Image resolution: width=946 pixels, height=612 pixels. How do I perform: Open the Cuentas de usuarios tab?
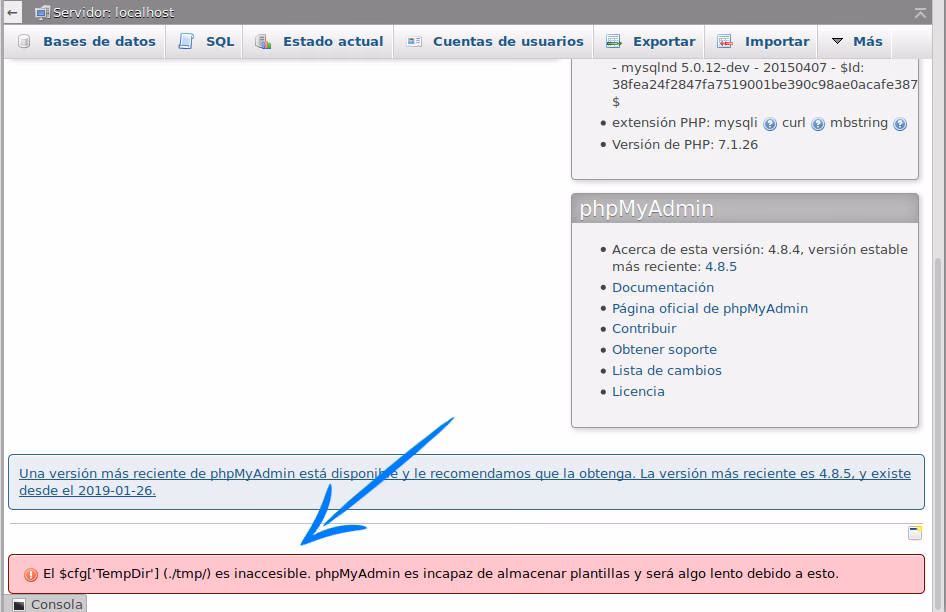pyautogui.click(x=495, y=42)
